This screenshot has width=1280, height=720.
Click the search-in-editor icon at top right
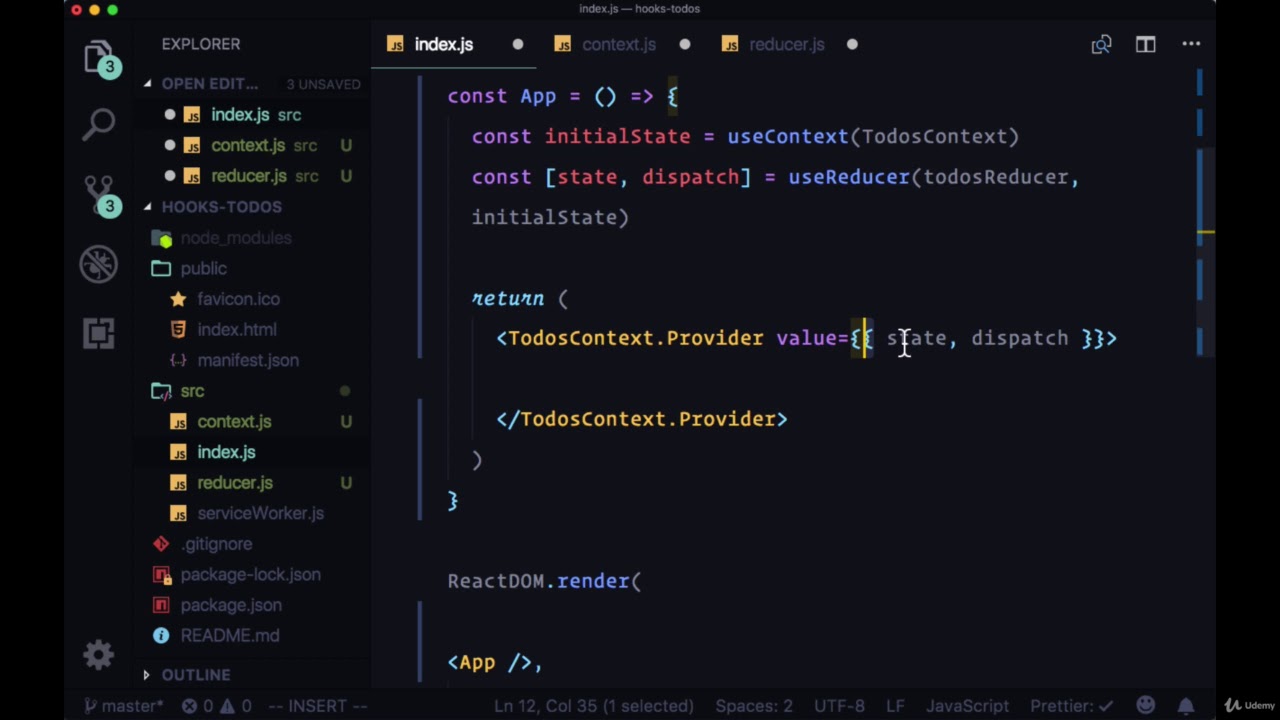pyautogui.click(x=1101, y=44)
